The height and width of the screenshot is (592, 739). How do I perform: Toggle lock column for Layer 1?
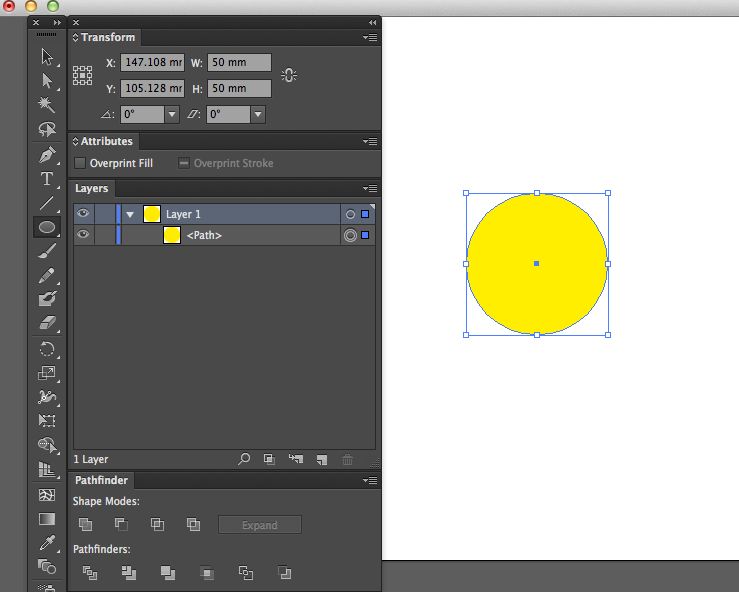(x=105, y=214)
